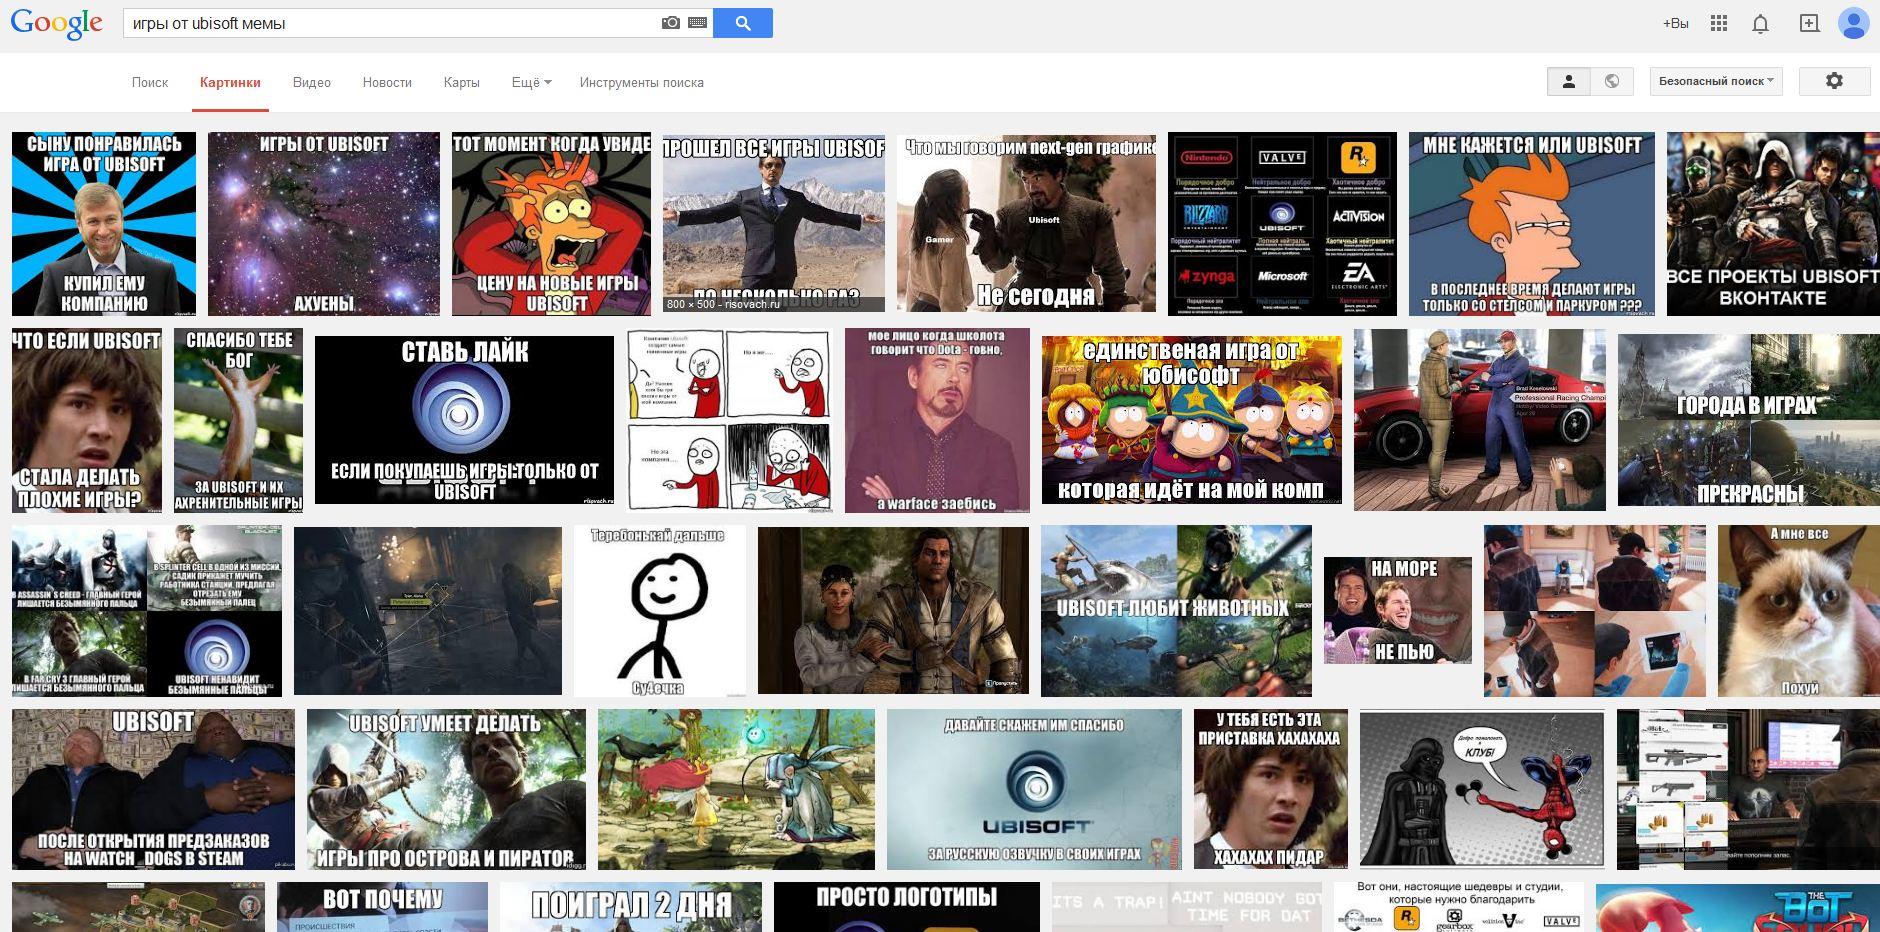1880x932 pixels.
Task: Open the Что если Ubisoft Keanu meme
Action: [x=87, y=421]
